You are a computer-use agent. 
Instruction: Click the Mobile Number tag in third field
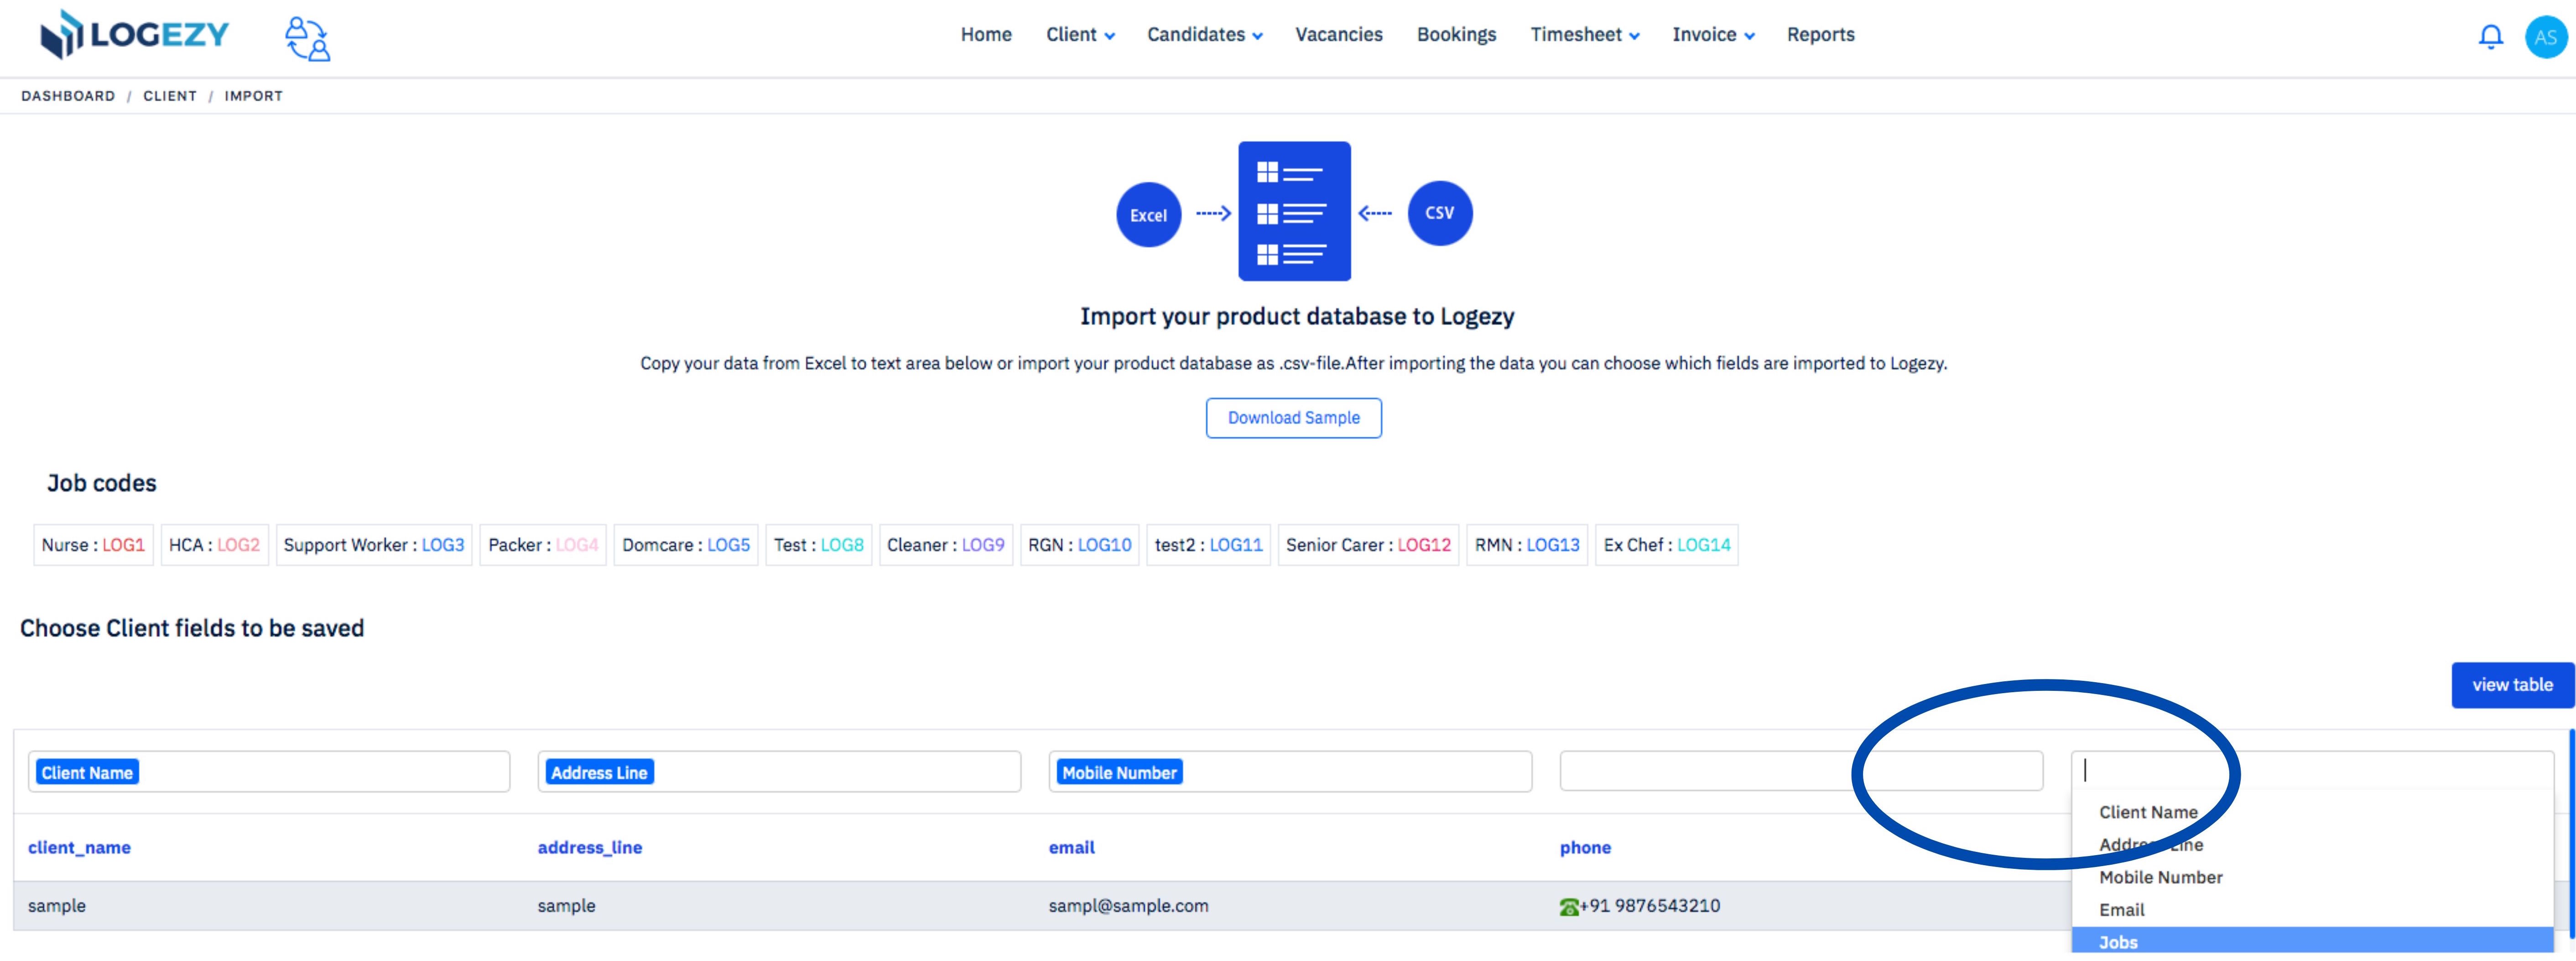coord(1119,773)
